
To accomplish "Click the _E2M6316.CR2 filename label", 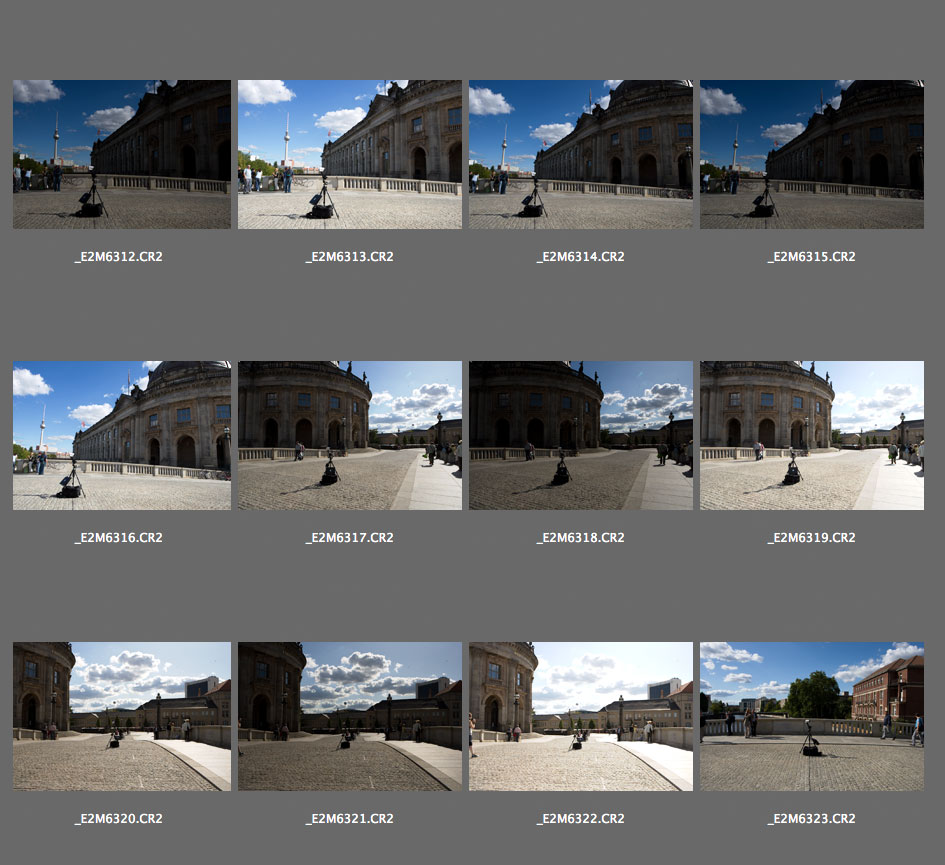I will tap(119, 538).
